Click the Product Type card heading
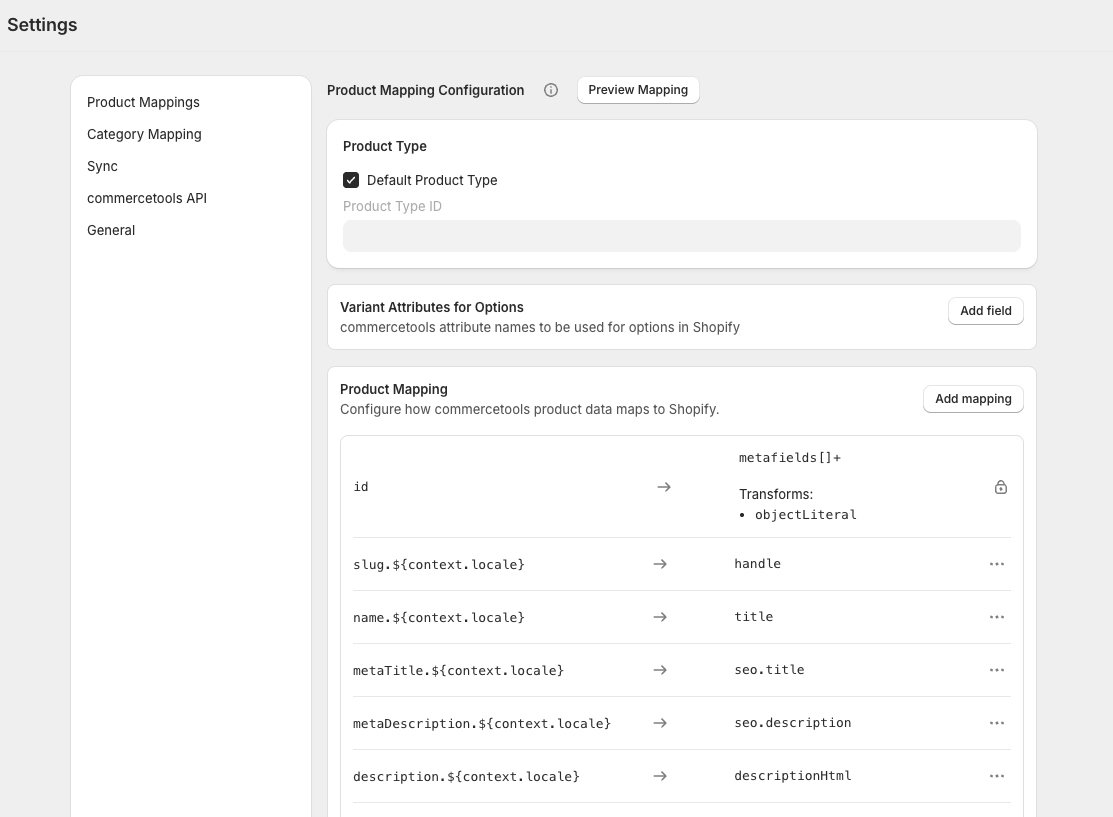Screen dimensions: 1113x817 [385, 146]
